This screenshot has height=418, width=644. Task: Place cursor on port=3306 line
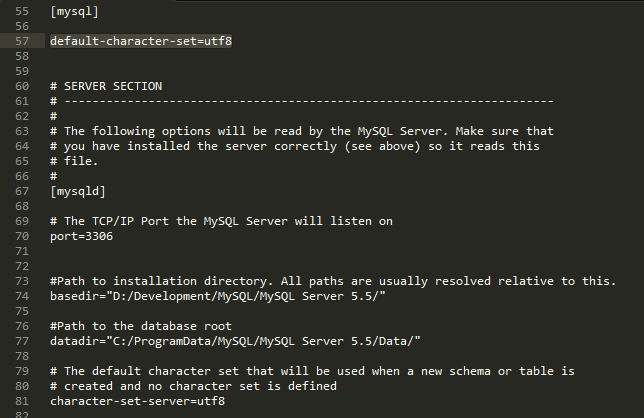pyautogui.click(x=83, y=234)
